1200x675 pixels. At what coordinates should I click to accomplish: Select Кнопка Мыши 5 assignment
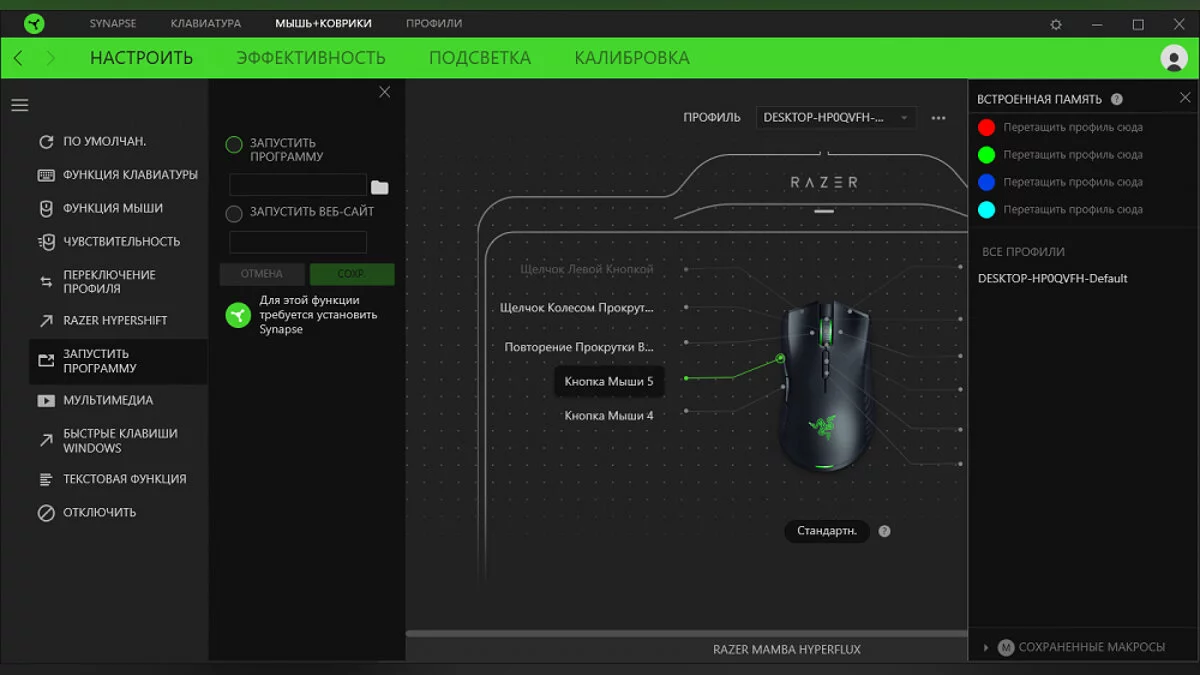(x=609, y=381)
